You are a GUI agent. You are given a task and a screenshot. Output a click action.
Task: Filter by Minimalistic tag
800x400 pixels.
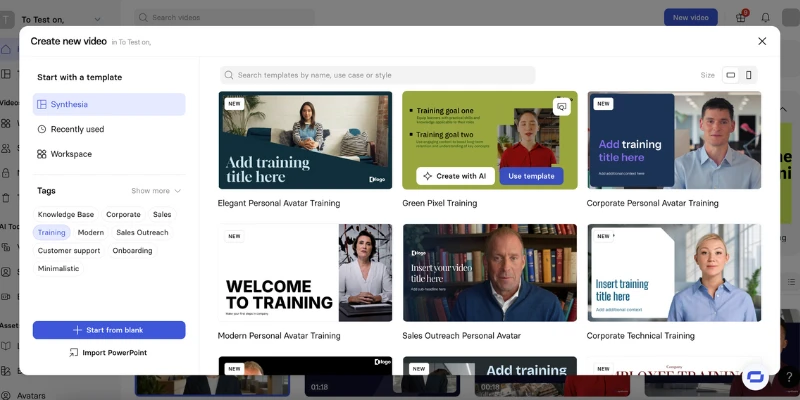click(x=58, y=268)
